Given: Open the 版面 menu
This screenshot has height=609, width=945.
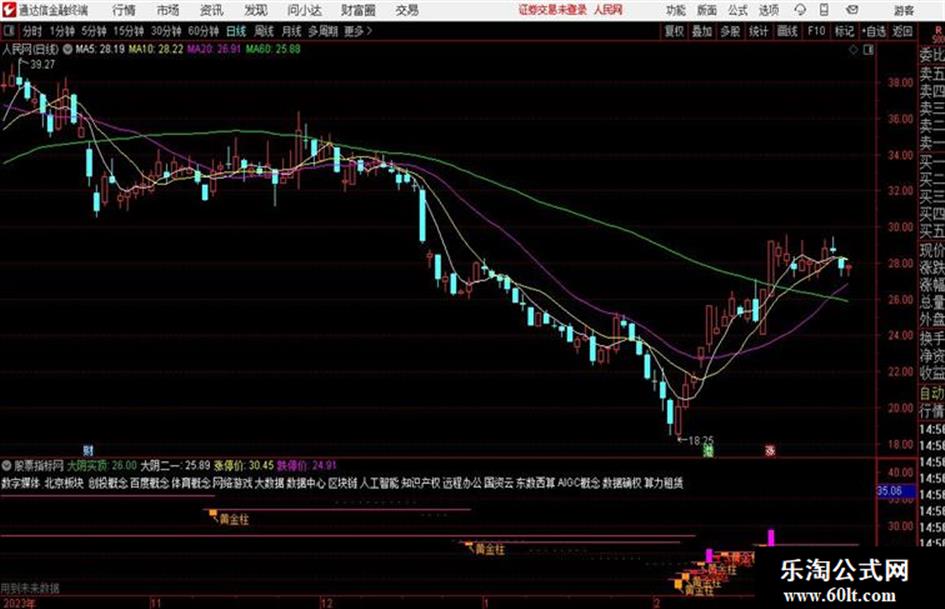Looking at the screenshot, I should tap(707, 10).
